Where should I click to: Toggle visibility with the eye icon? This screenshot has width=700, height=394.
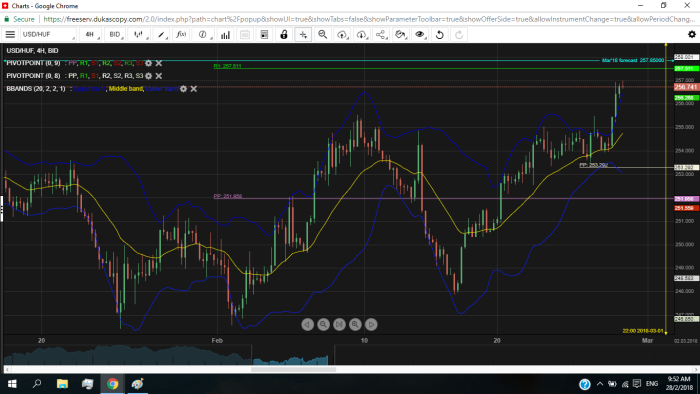[420, 34]
